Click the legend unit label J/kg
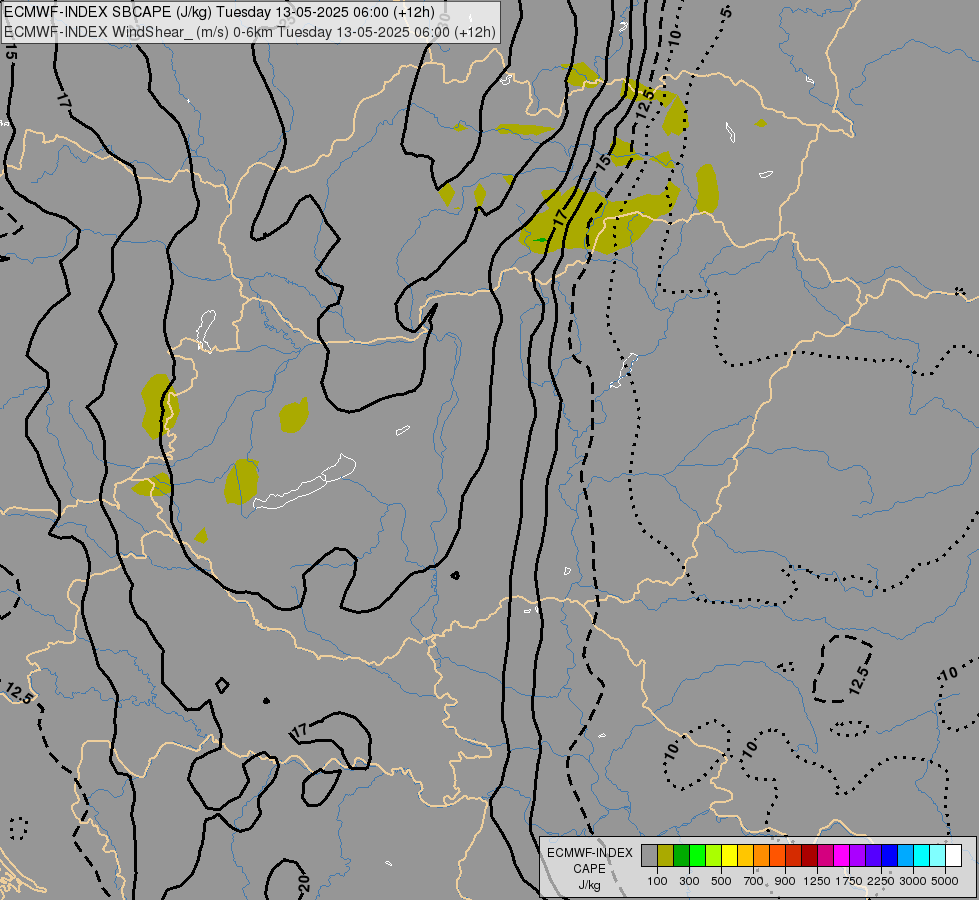The width and height of the screenshot is (979, 900). (x=589, y=886)
